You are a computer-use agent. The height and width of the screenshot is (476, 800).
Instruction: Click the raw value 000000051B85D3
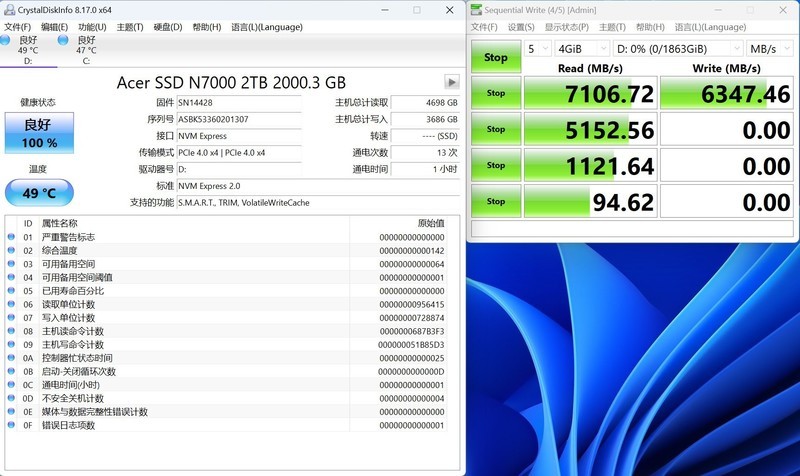click(411, 344)
